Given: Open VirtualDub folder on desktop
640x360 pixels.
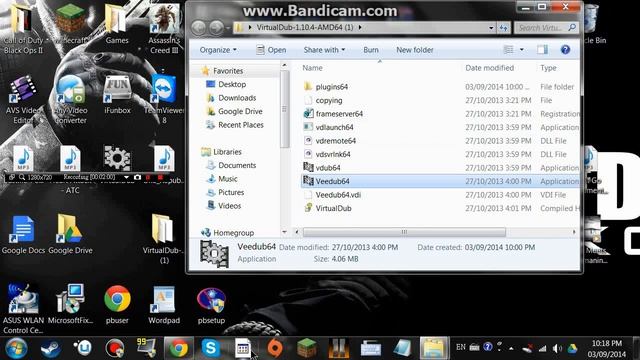Looking at the screenshot, I should tap(164, 239).
